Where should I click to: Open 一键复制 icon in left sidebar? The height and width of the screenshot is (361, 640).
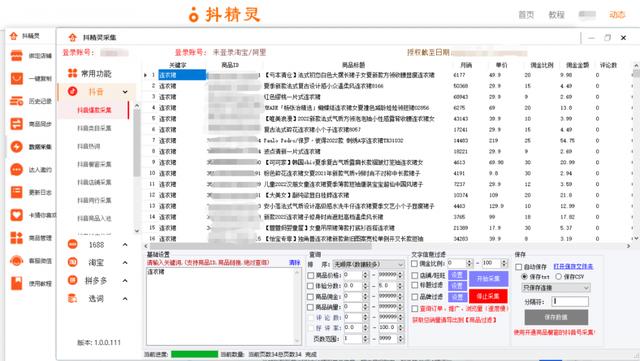(x=16, y=78)
